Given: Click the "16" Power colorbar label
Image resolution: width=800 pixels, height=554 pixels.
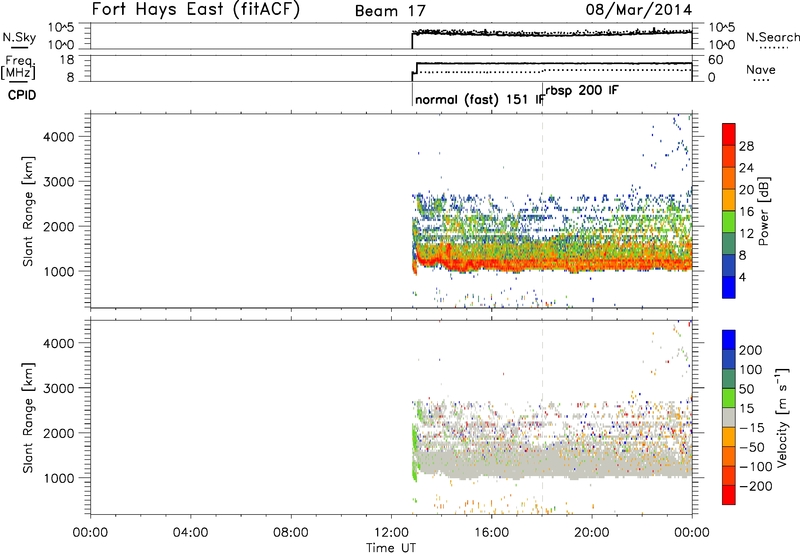Looking at the screenshot, I should [x=746, y=212].
